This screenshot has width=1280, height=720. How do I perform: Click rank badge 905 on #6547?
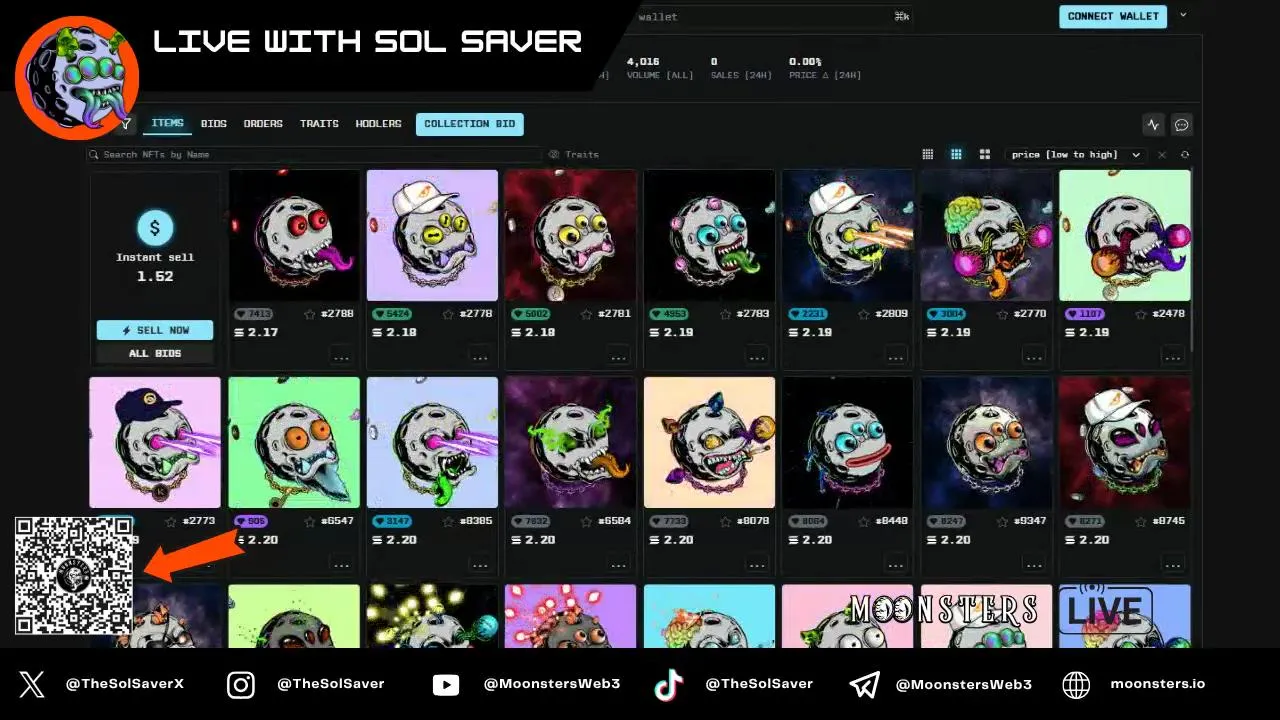click(250, 521)
